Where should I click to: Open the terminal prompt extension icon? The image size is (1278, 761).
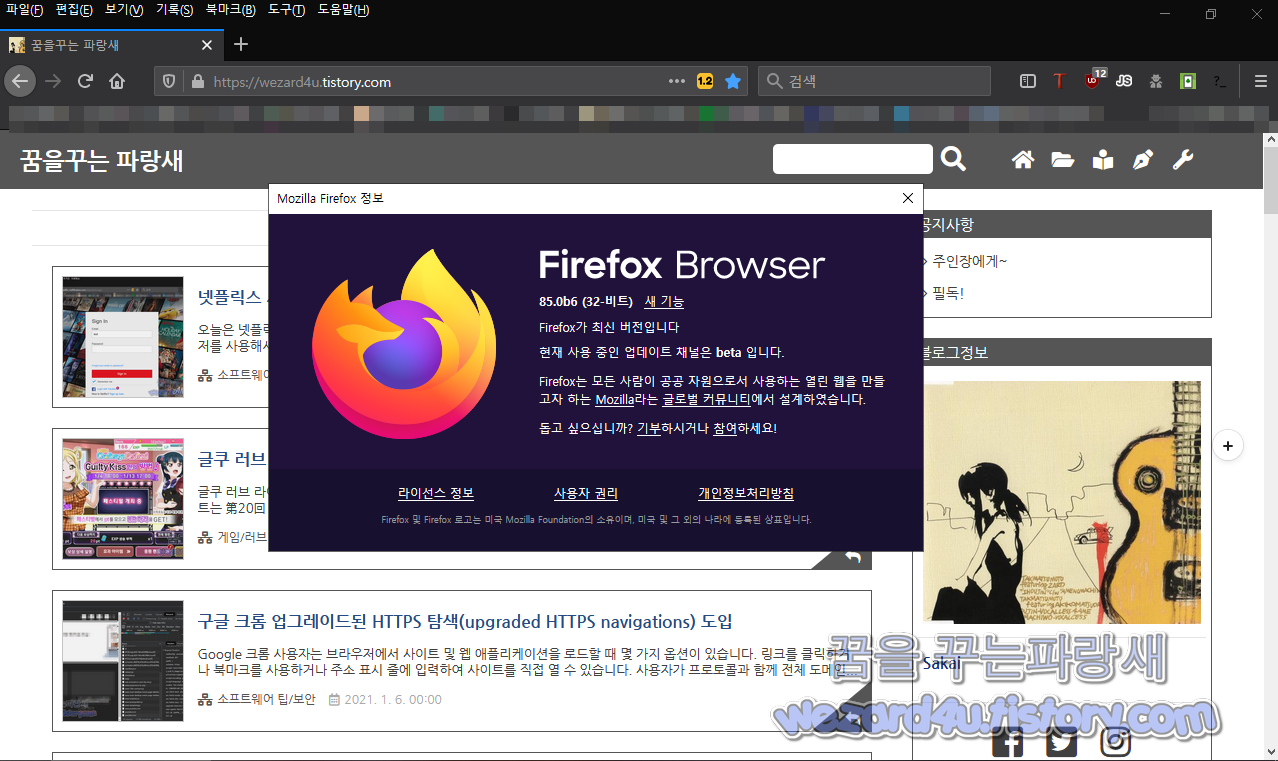click(1220, 81)
